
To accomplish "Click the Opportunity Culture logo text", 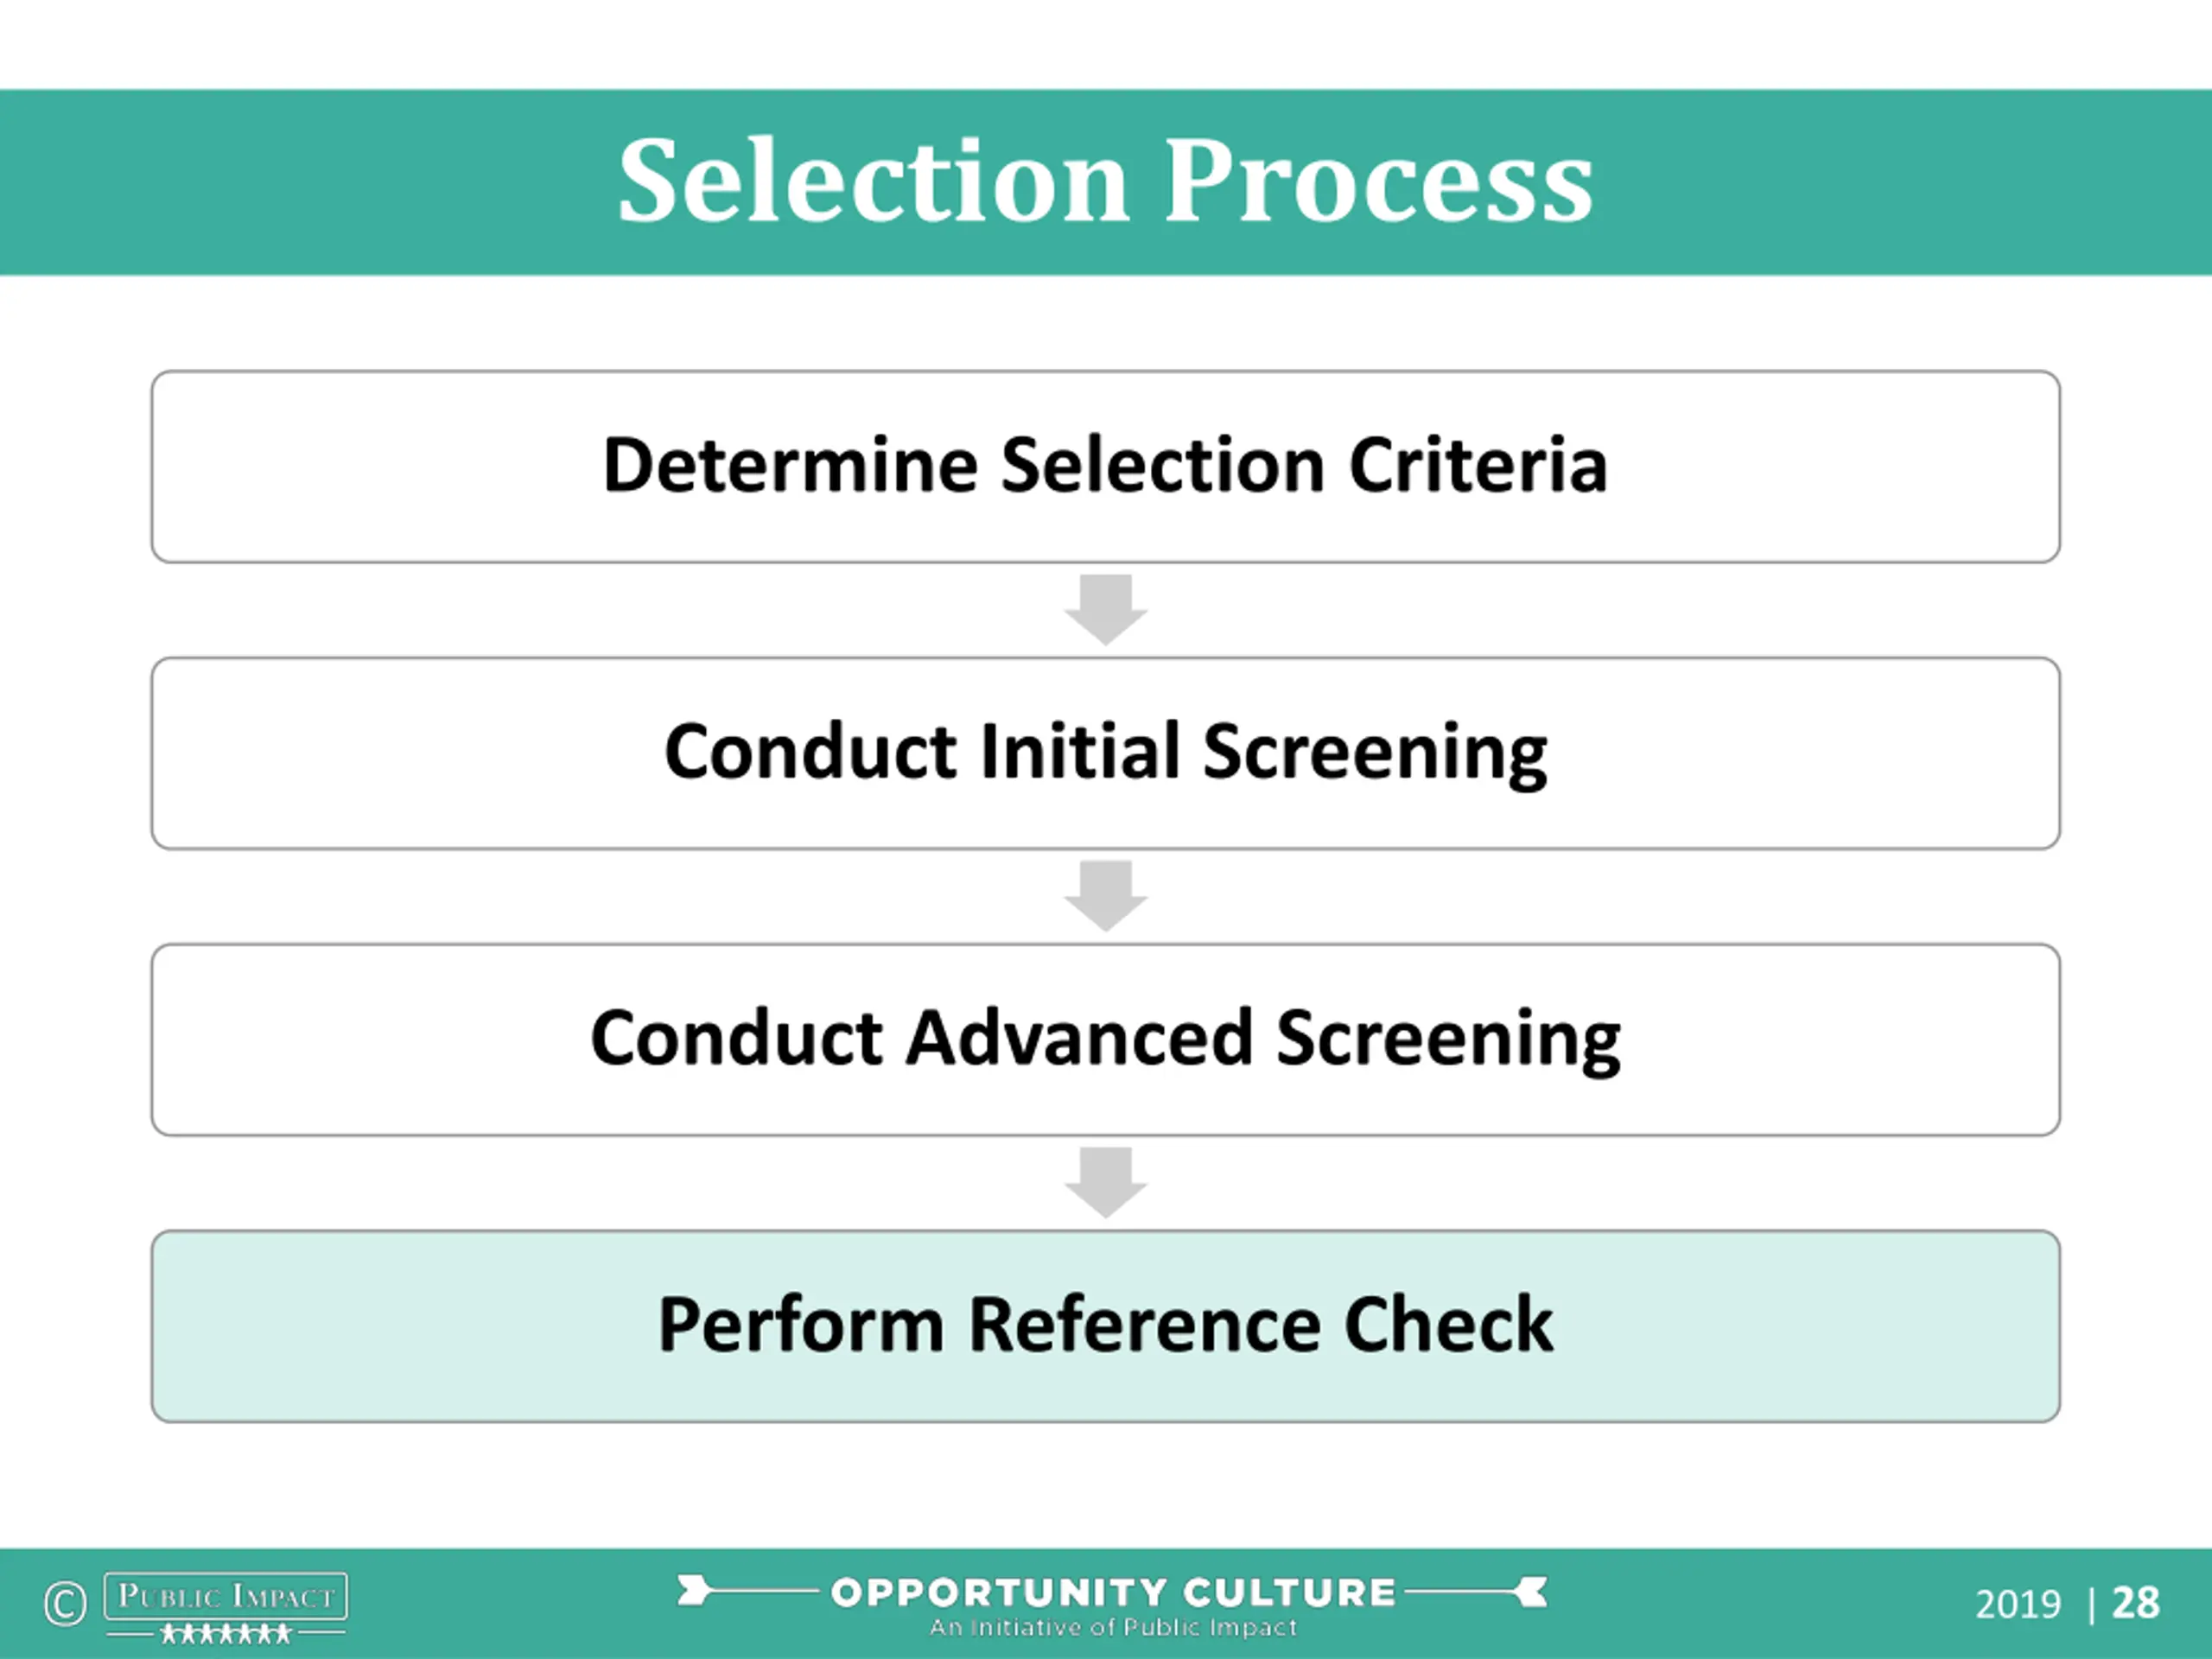I will (1113, 1592).
